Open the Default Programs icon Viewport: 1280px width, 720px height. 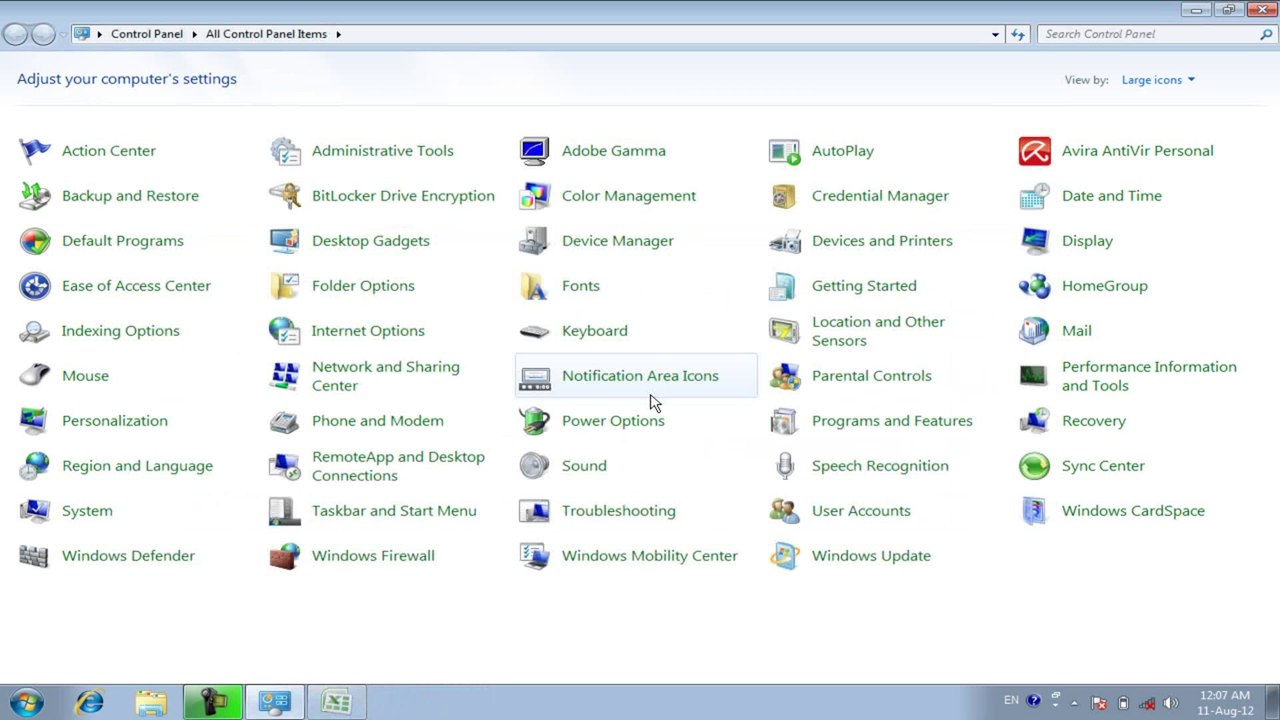[35, 241]
